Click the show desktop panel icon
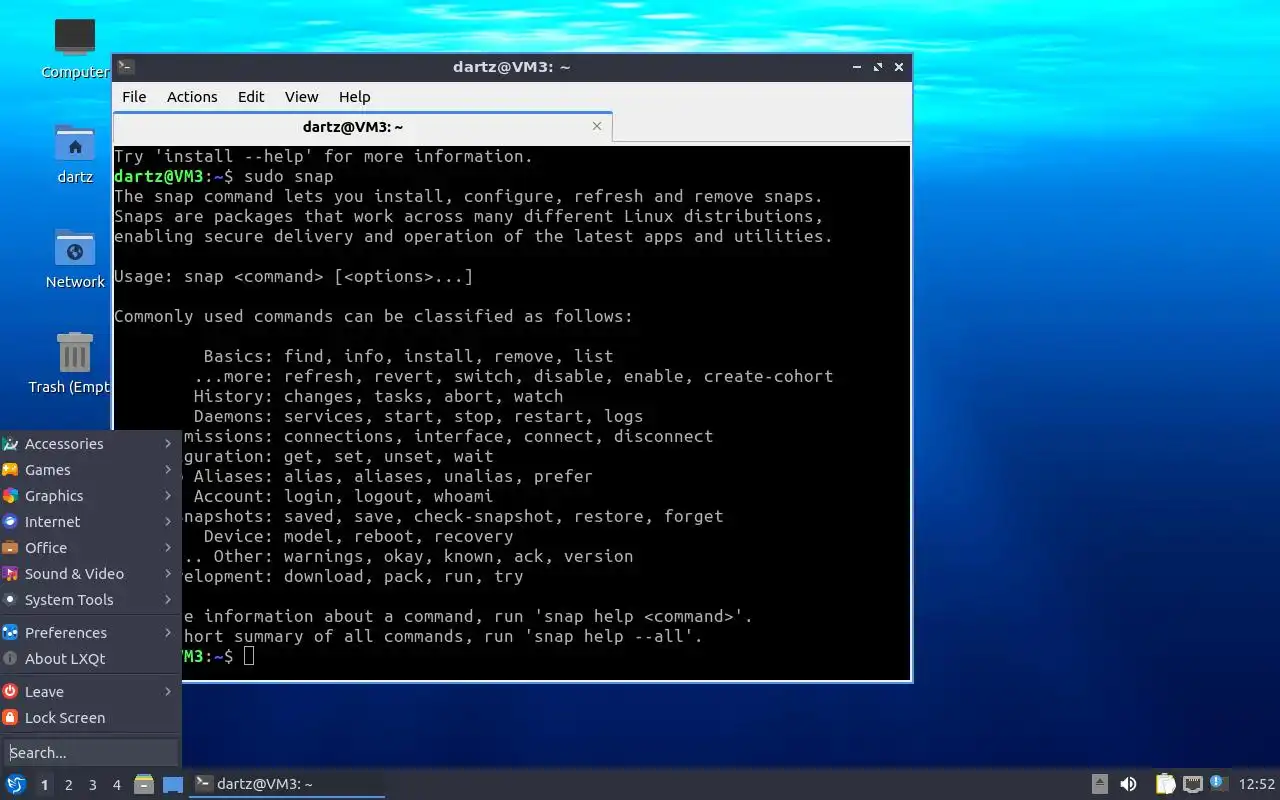The height and width of the screenshot is (800, 1280). (173, 784)
